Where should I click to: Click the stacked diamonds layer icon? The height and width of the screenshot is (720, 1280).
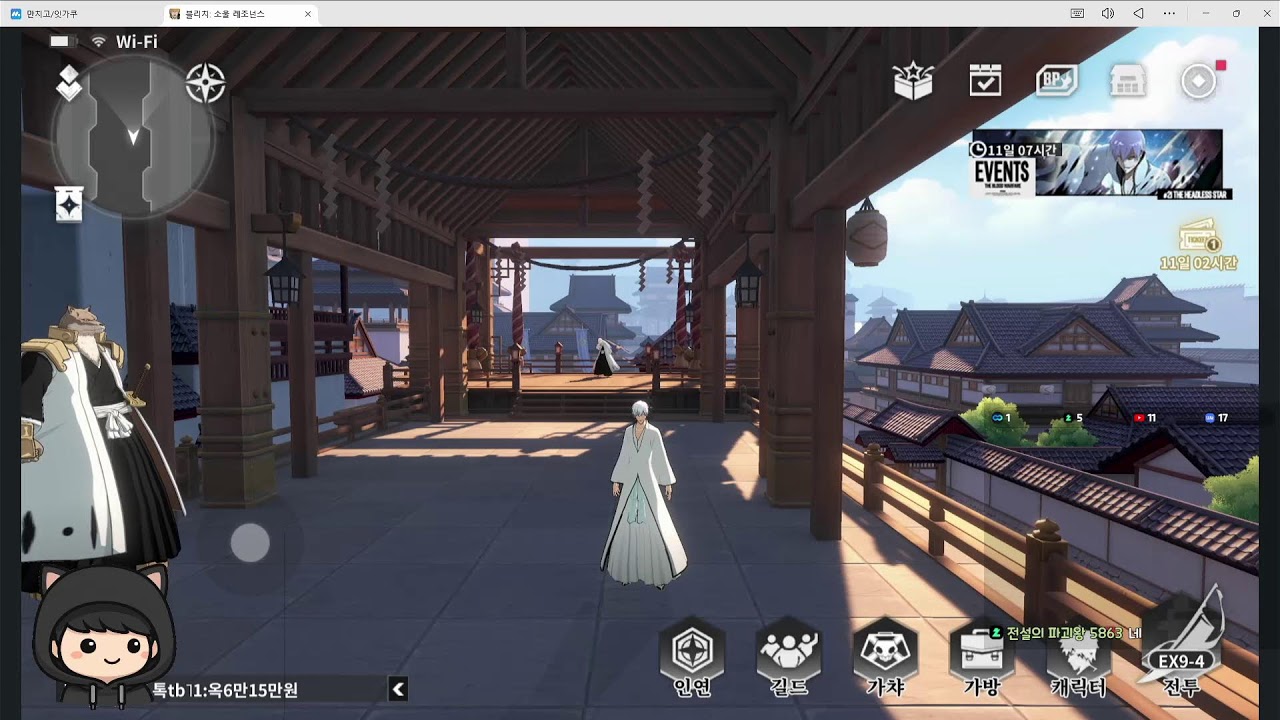pyautogui.click(x=68, y=83)
